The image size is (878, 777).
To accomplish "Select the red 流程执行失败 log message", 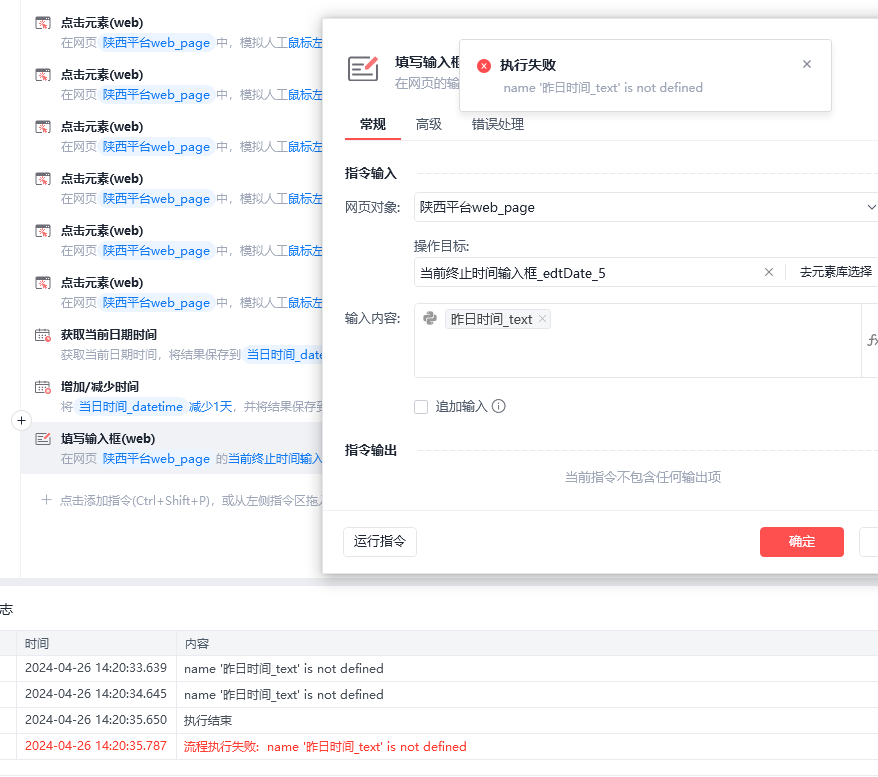I will 325,747.
